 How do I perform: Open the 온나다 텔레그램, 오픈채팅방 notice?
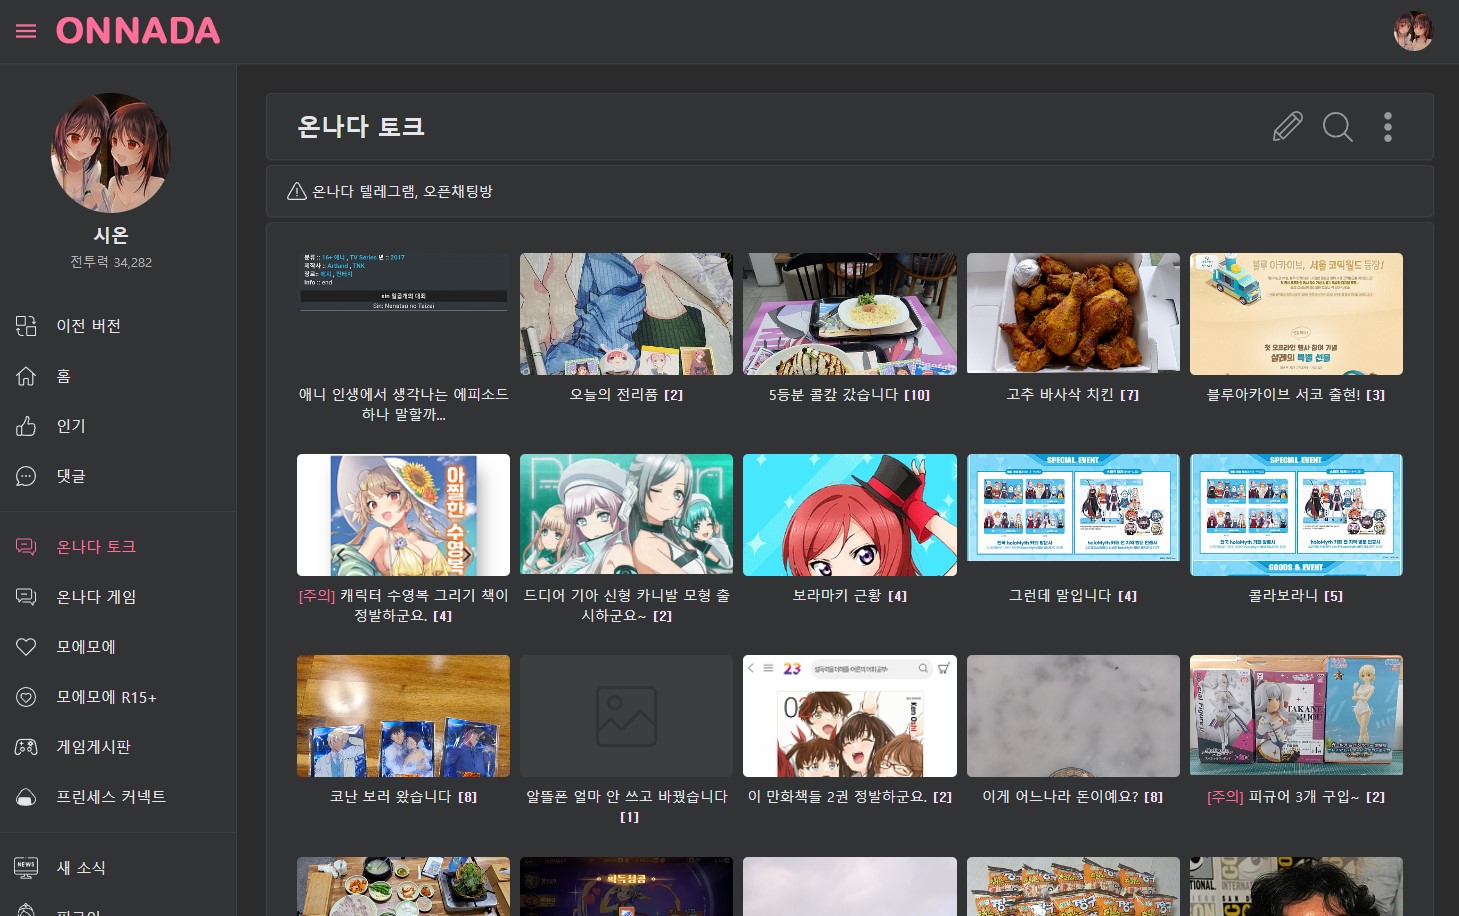tap(402, 191)
